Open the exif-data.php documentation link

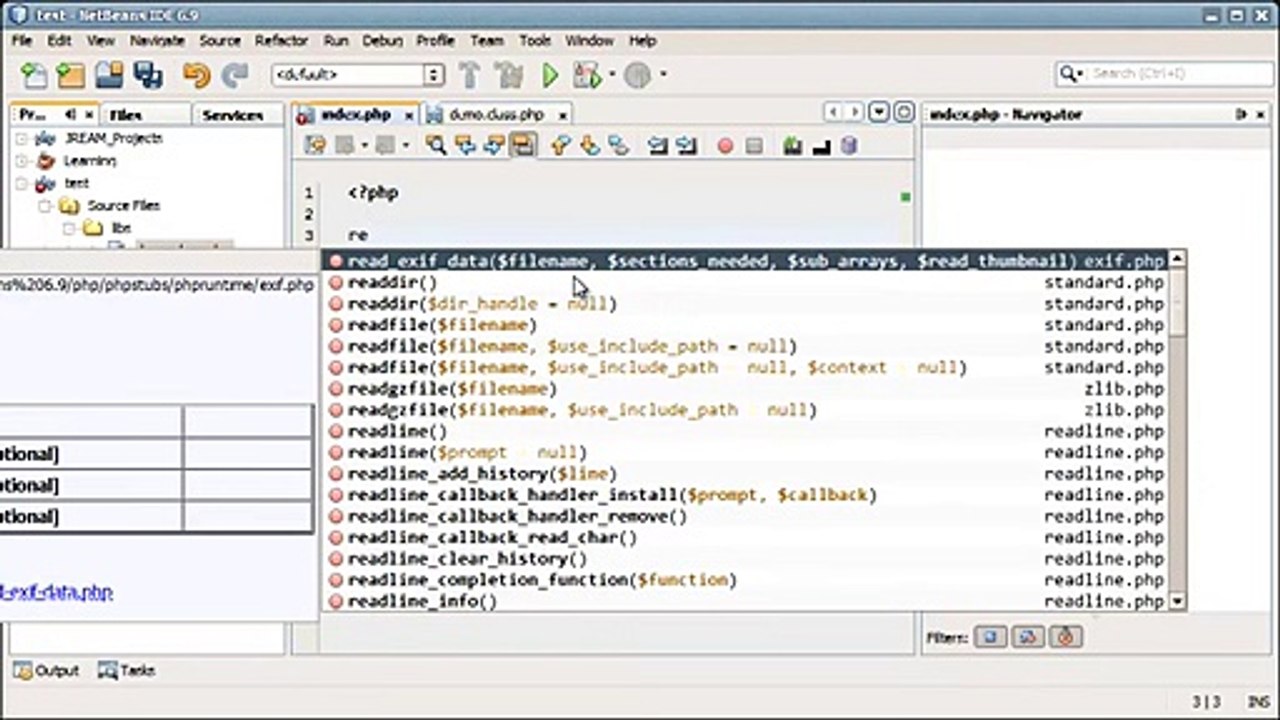pyautogui.click(x=56, y=592)
